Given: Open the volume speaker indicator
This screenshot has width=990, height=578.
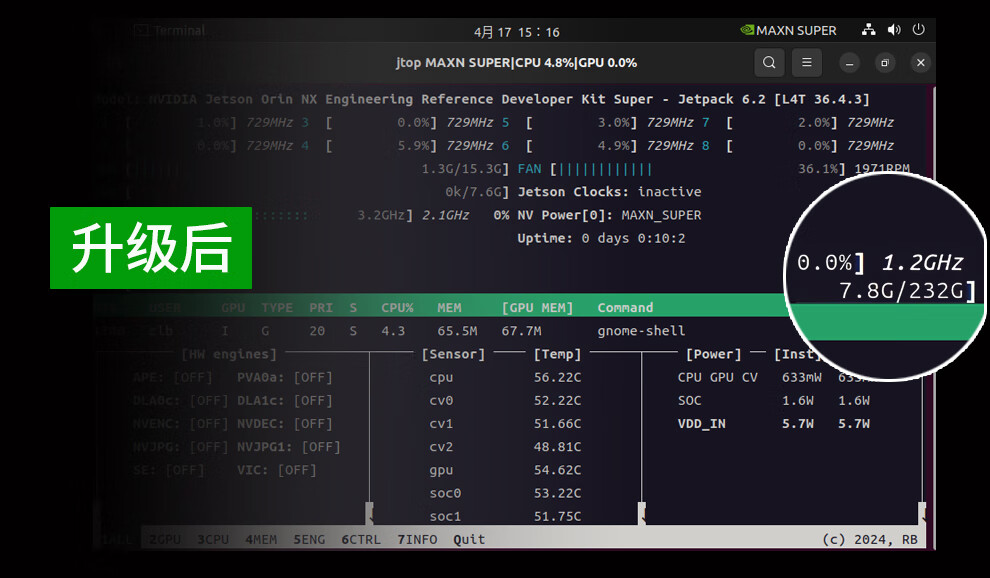Looking at the screenshot, I should [894, 30].
